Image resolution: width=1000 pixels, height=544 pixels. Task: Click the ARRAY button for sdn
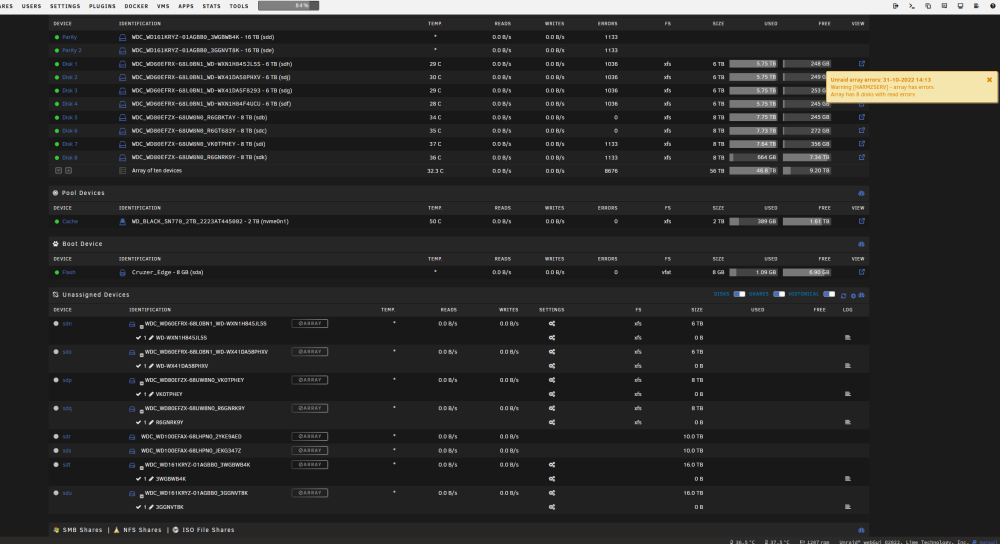[x=310, y=323]
